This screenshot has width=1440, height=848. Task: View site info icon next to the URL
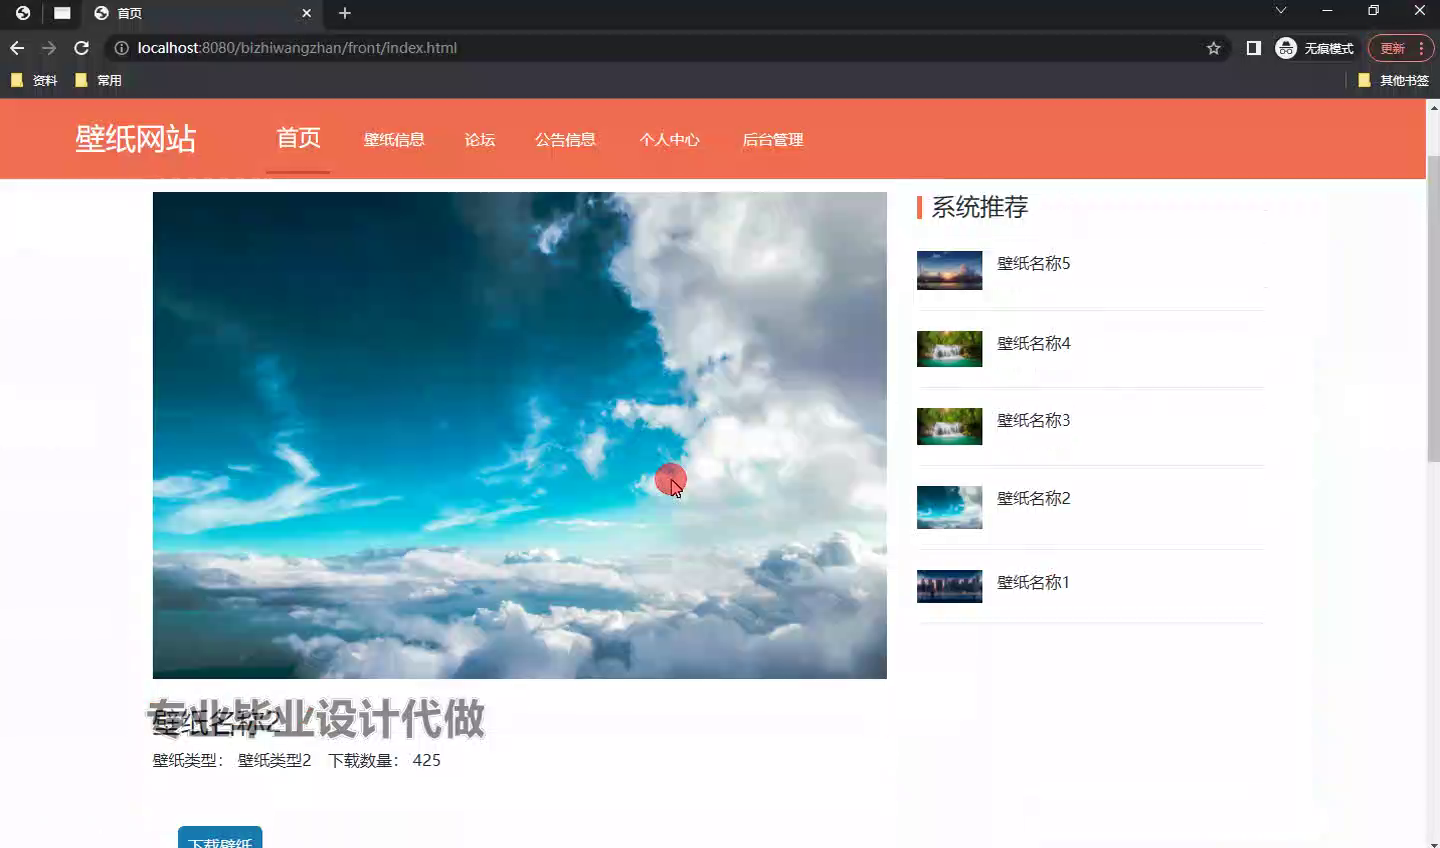click(121, 48)
